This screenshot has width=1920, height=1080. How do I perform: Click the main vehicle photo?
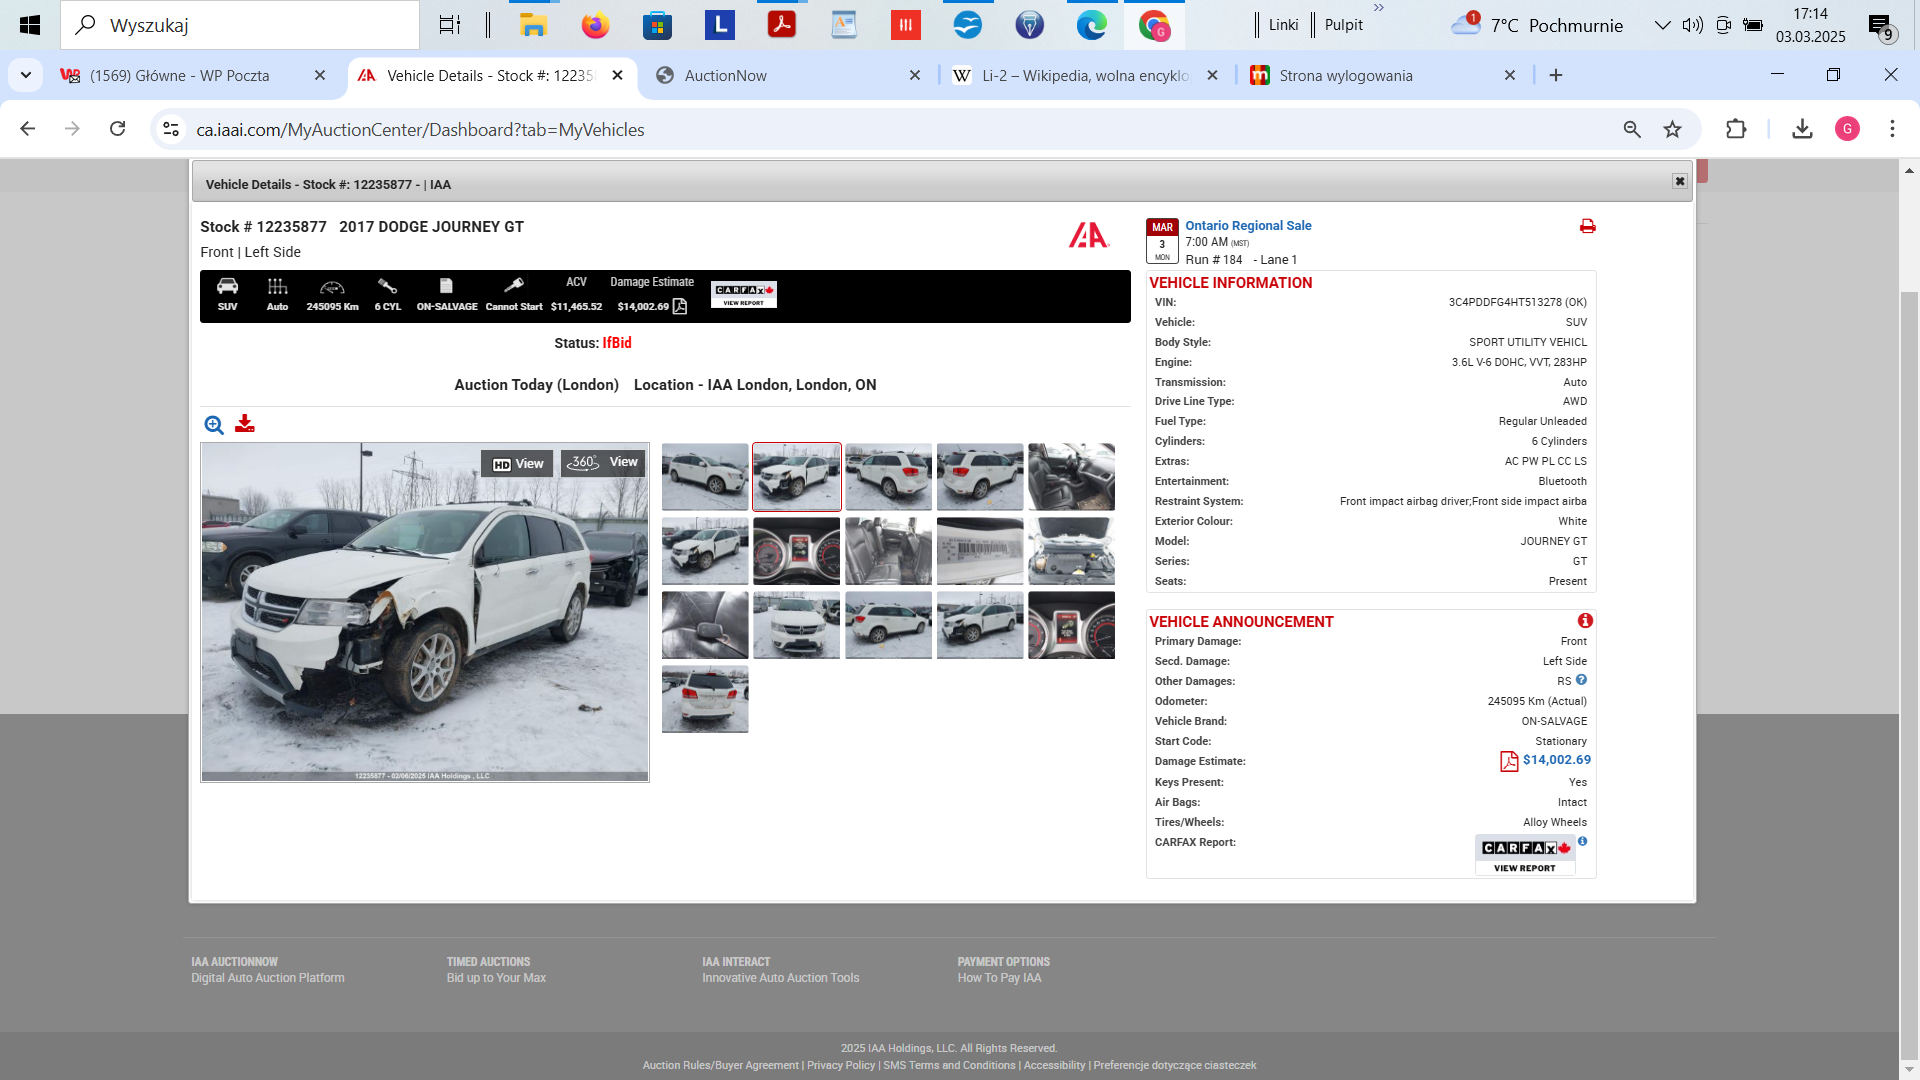tap(425, 612)
